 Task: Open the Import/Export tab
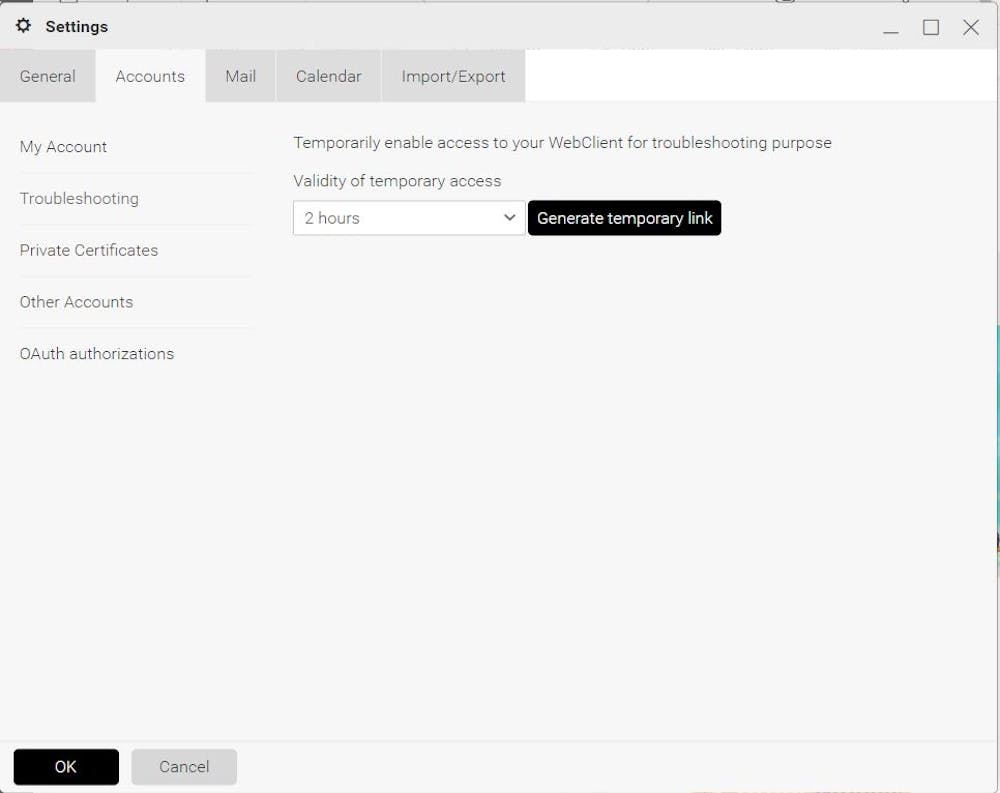tap(453, 76)
